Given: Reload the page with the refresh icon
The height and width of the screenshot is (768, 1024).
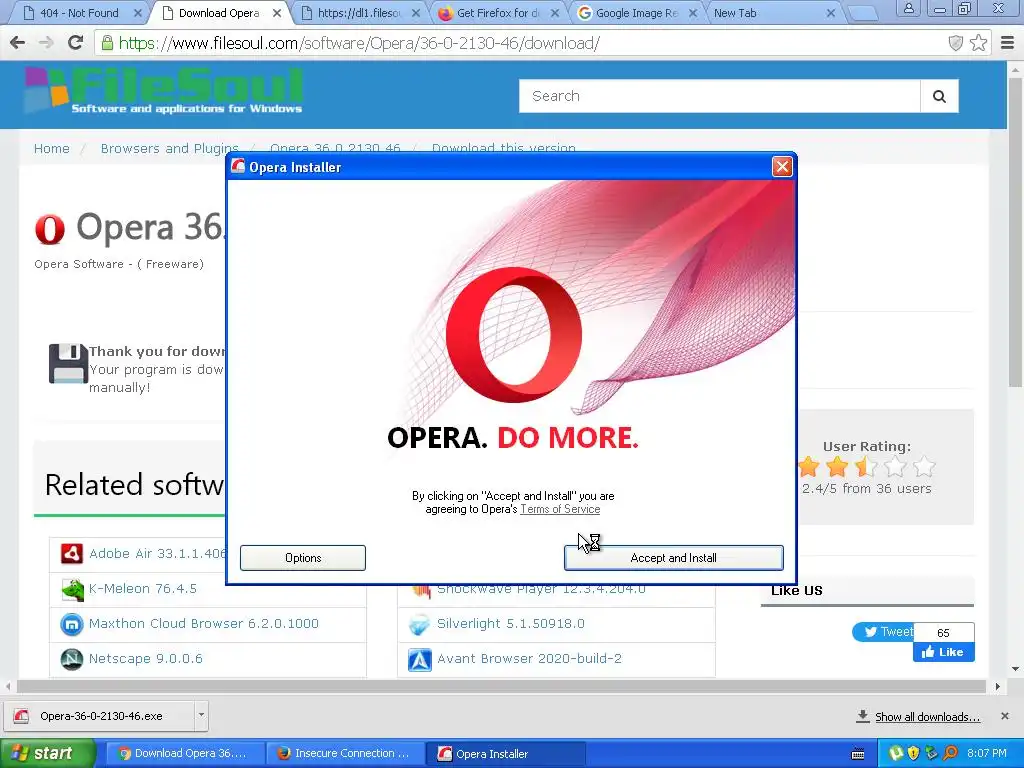Looking at the screenshot, I should 76,43.
